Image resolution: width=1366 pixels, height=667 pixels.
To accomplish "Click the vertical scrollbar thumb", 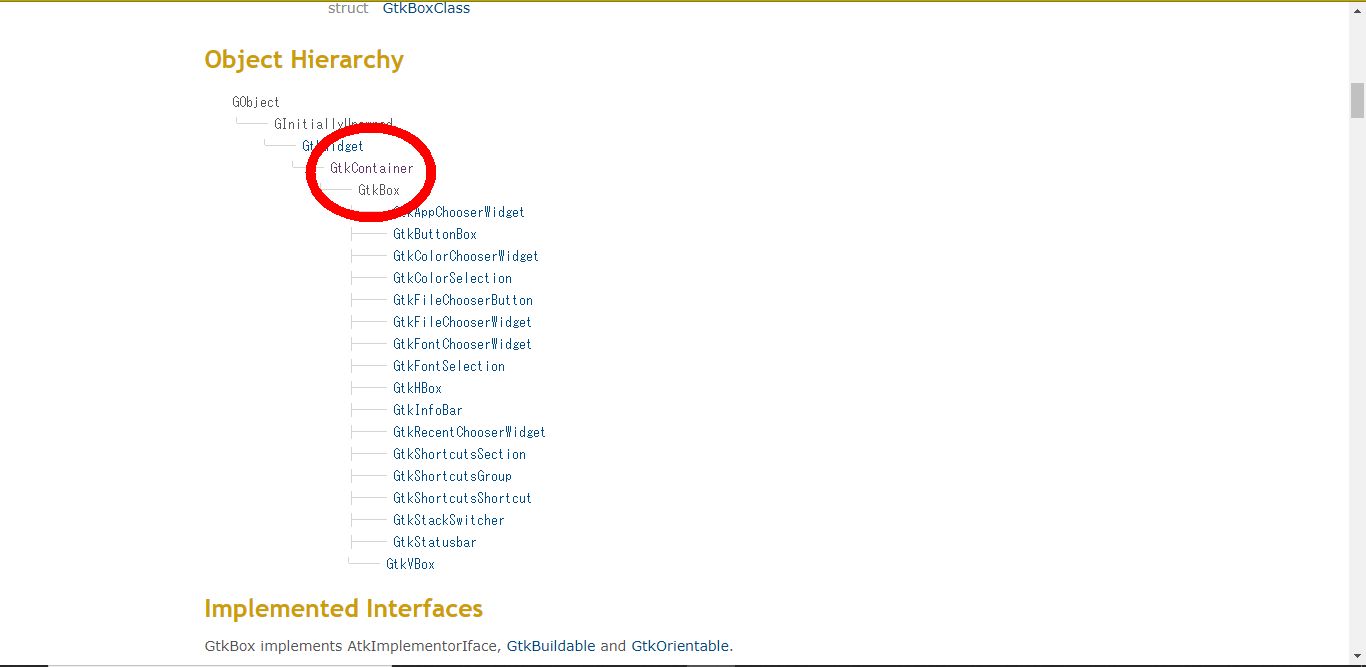I will 1357,100.
